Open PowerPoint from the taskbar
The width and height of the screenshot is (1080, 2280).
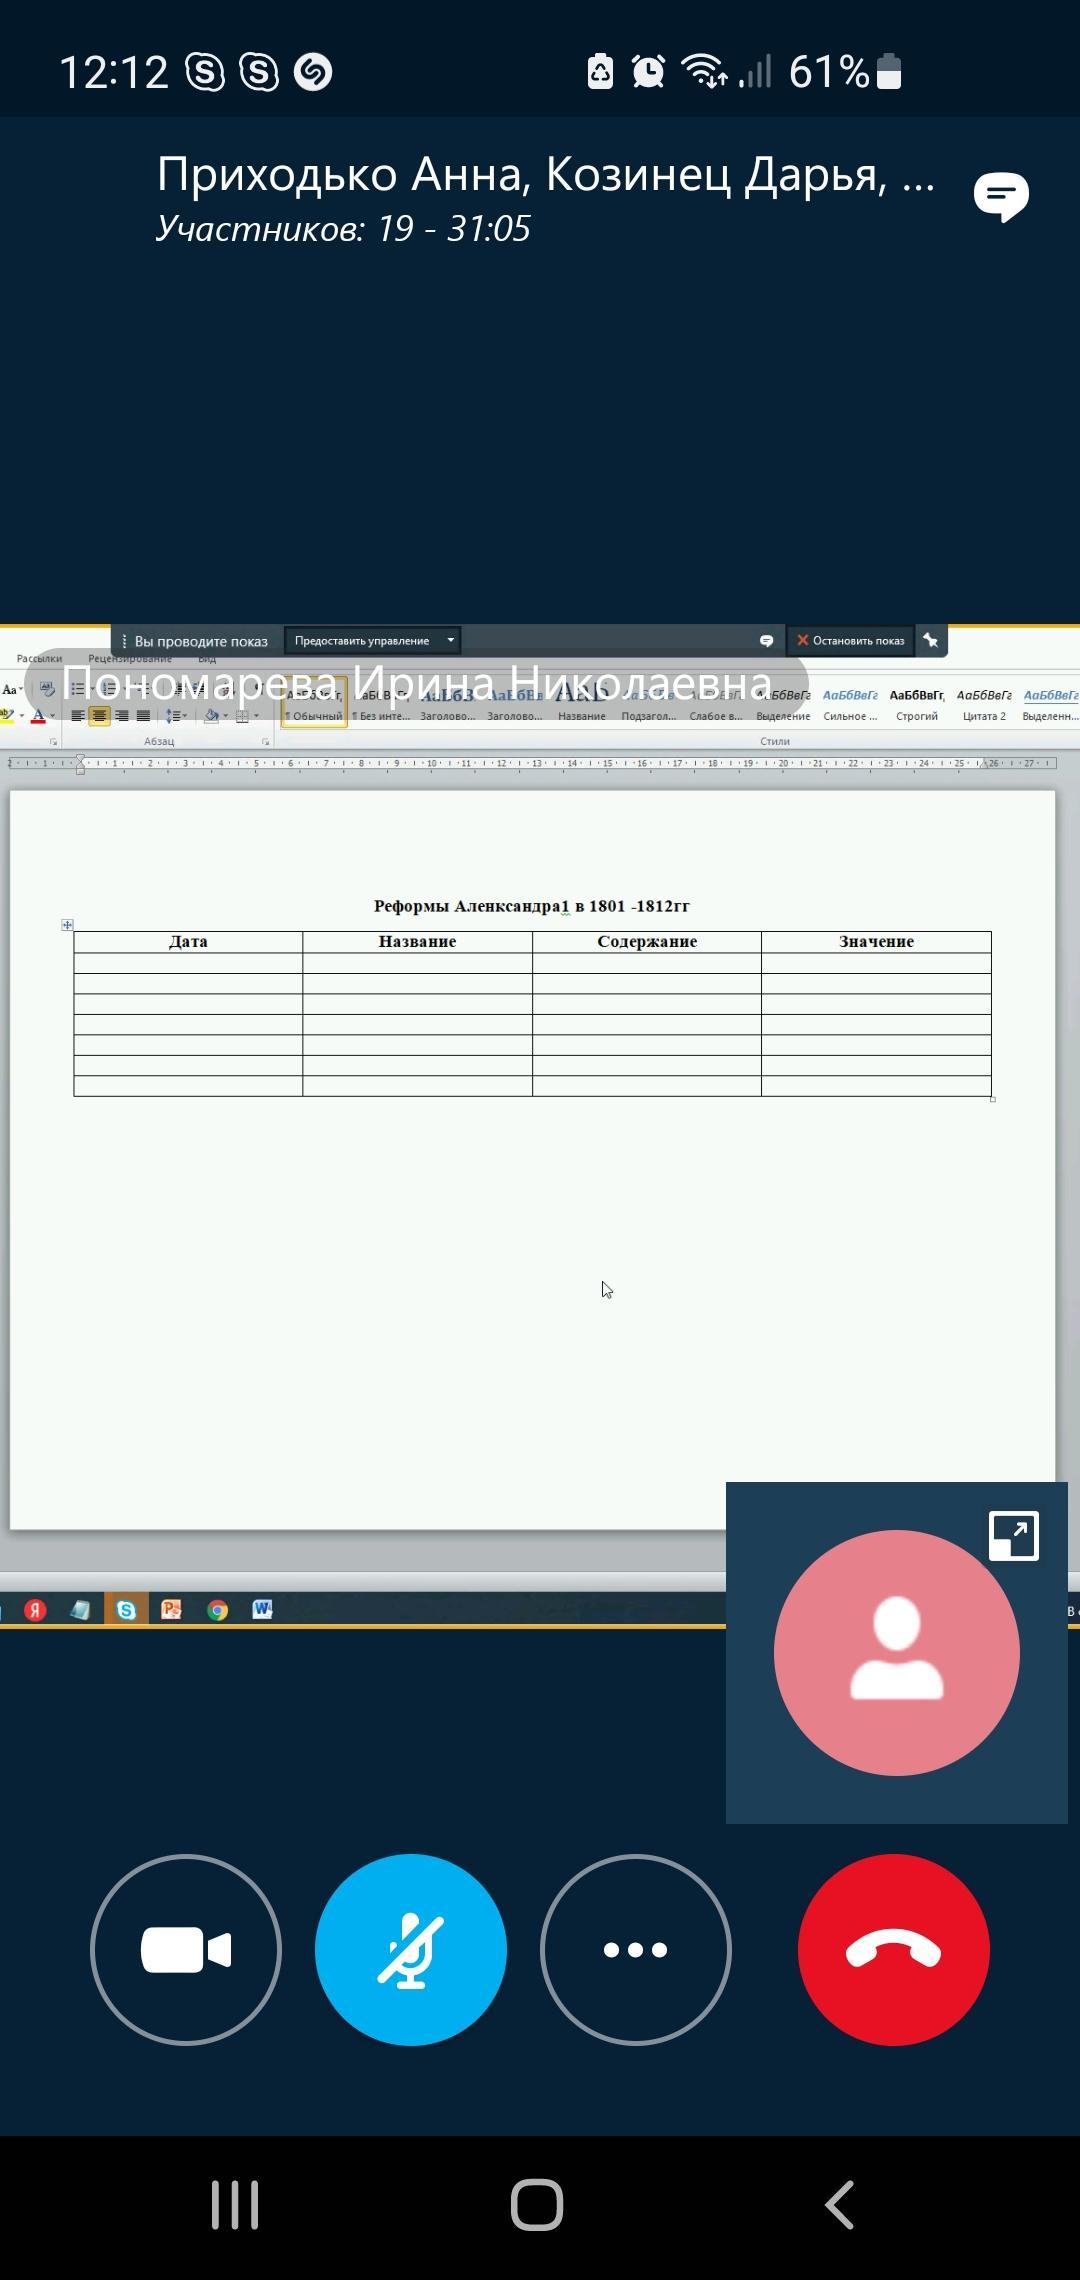click(172, 1610)
